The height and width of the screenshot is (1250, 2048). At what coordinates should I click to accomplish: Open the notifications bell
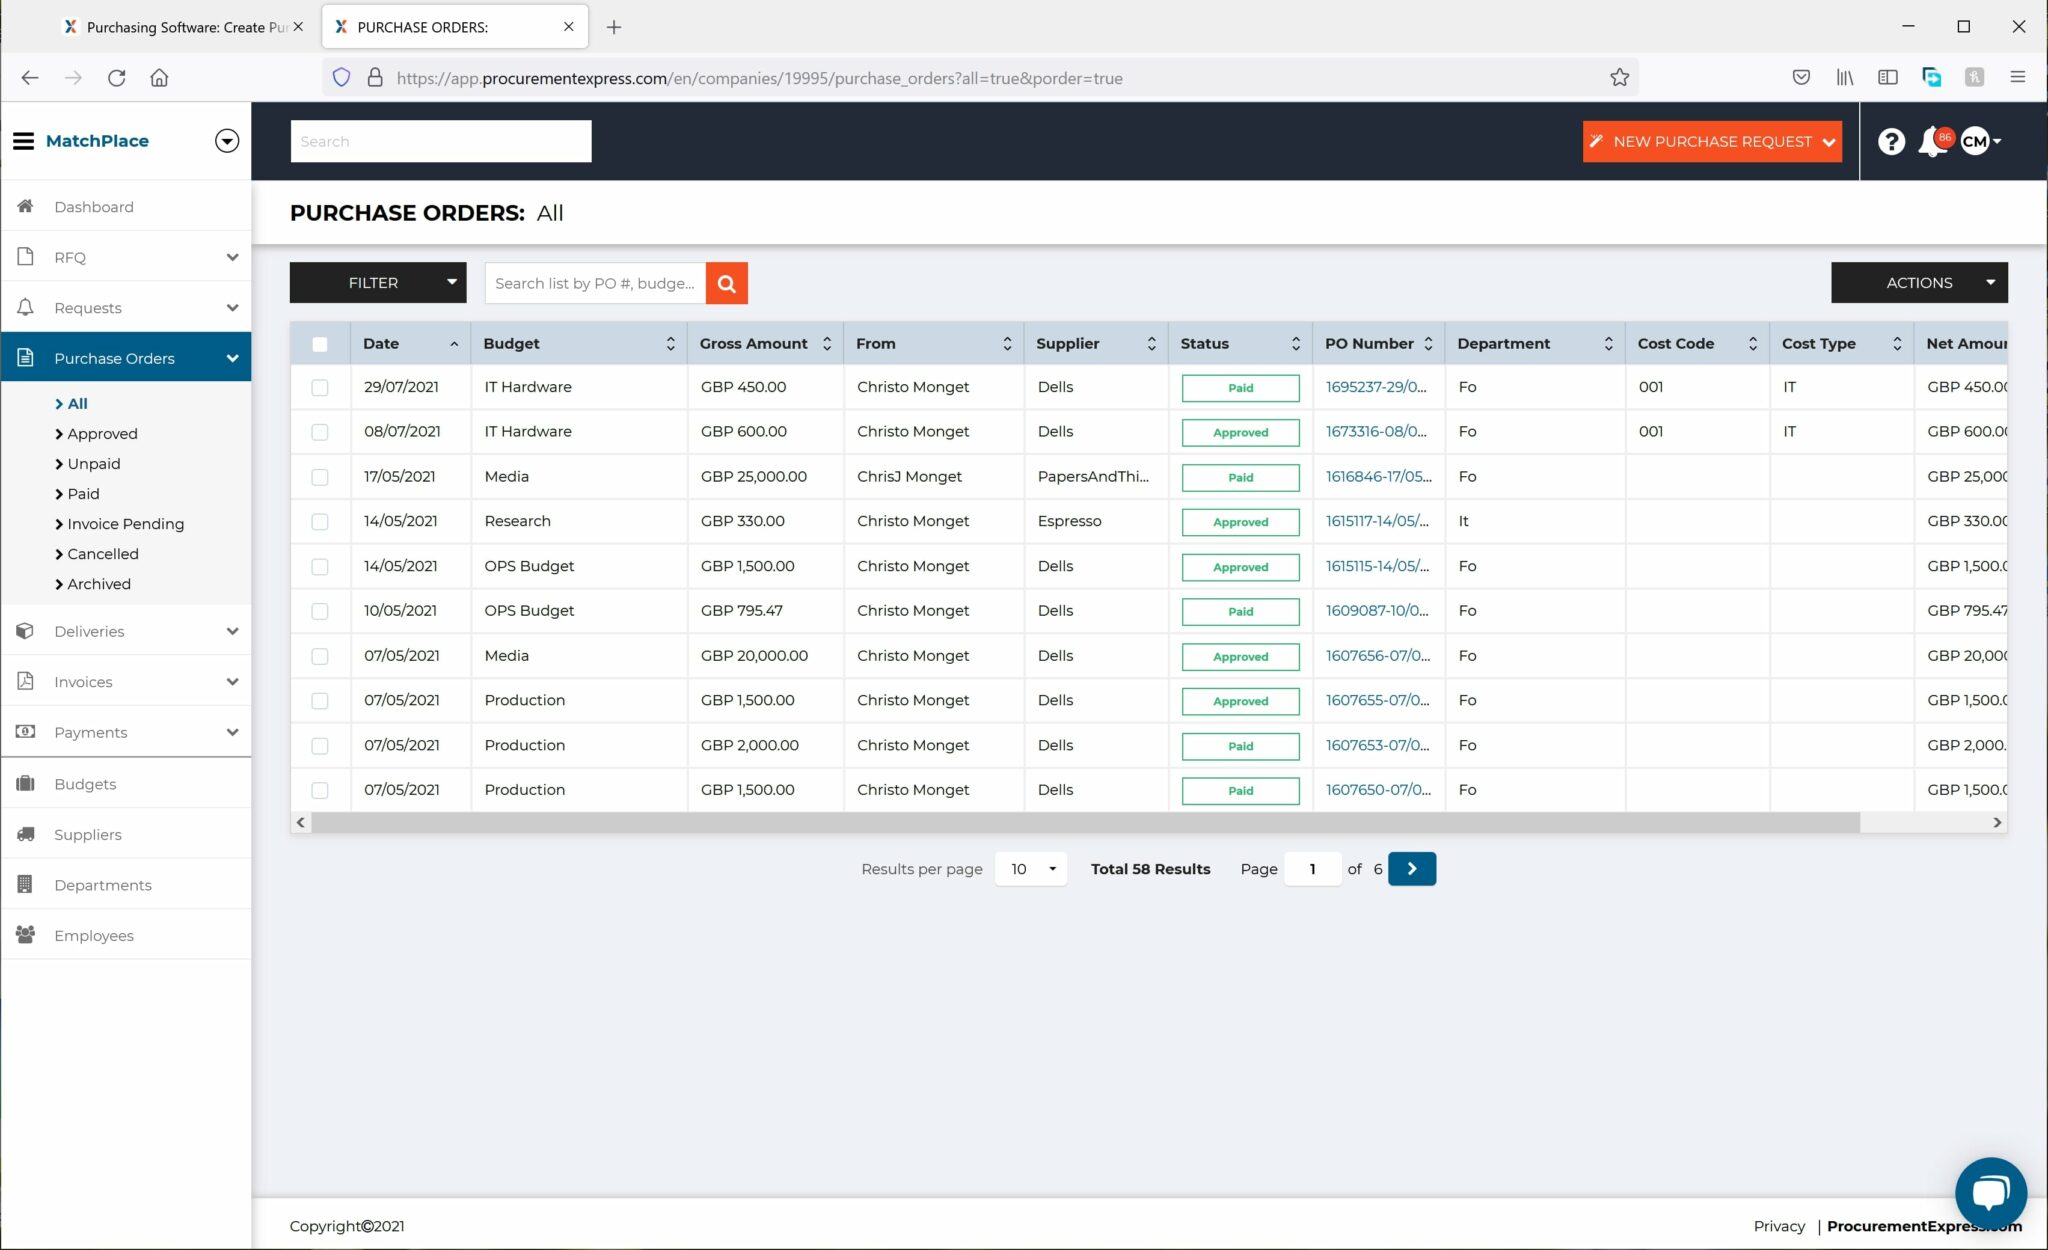point(1932,141)
